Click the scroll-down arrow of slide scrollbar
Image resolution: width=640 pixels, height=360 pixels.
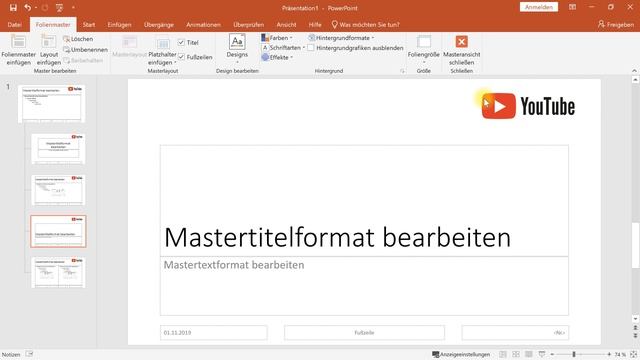coord(635,319)
